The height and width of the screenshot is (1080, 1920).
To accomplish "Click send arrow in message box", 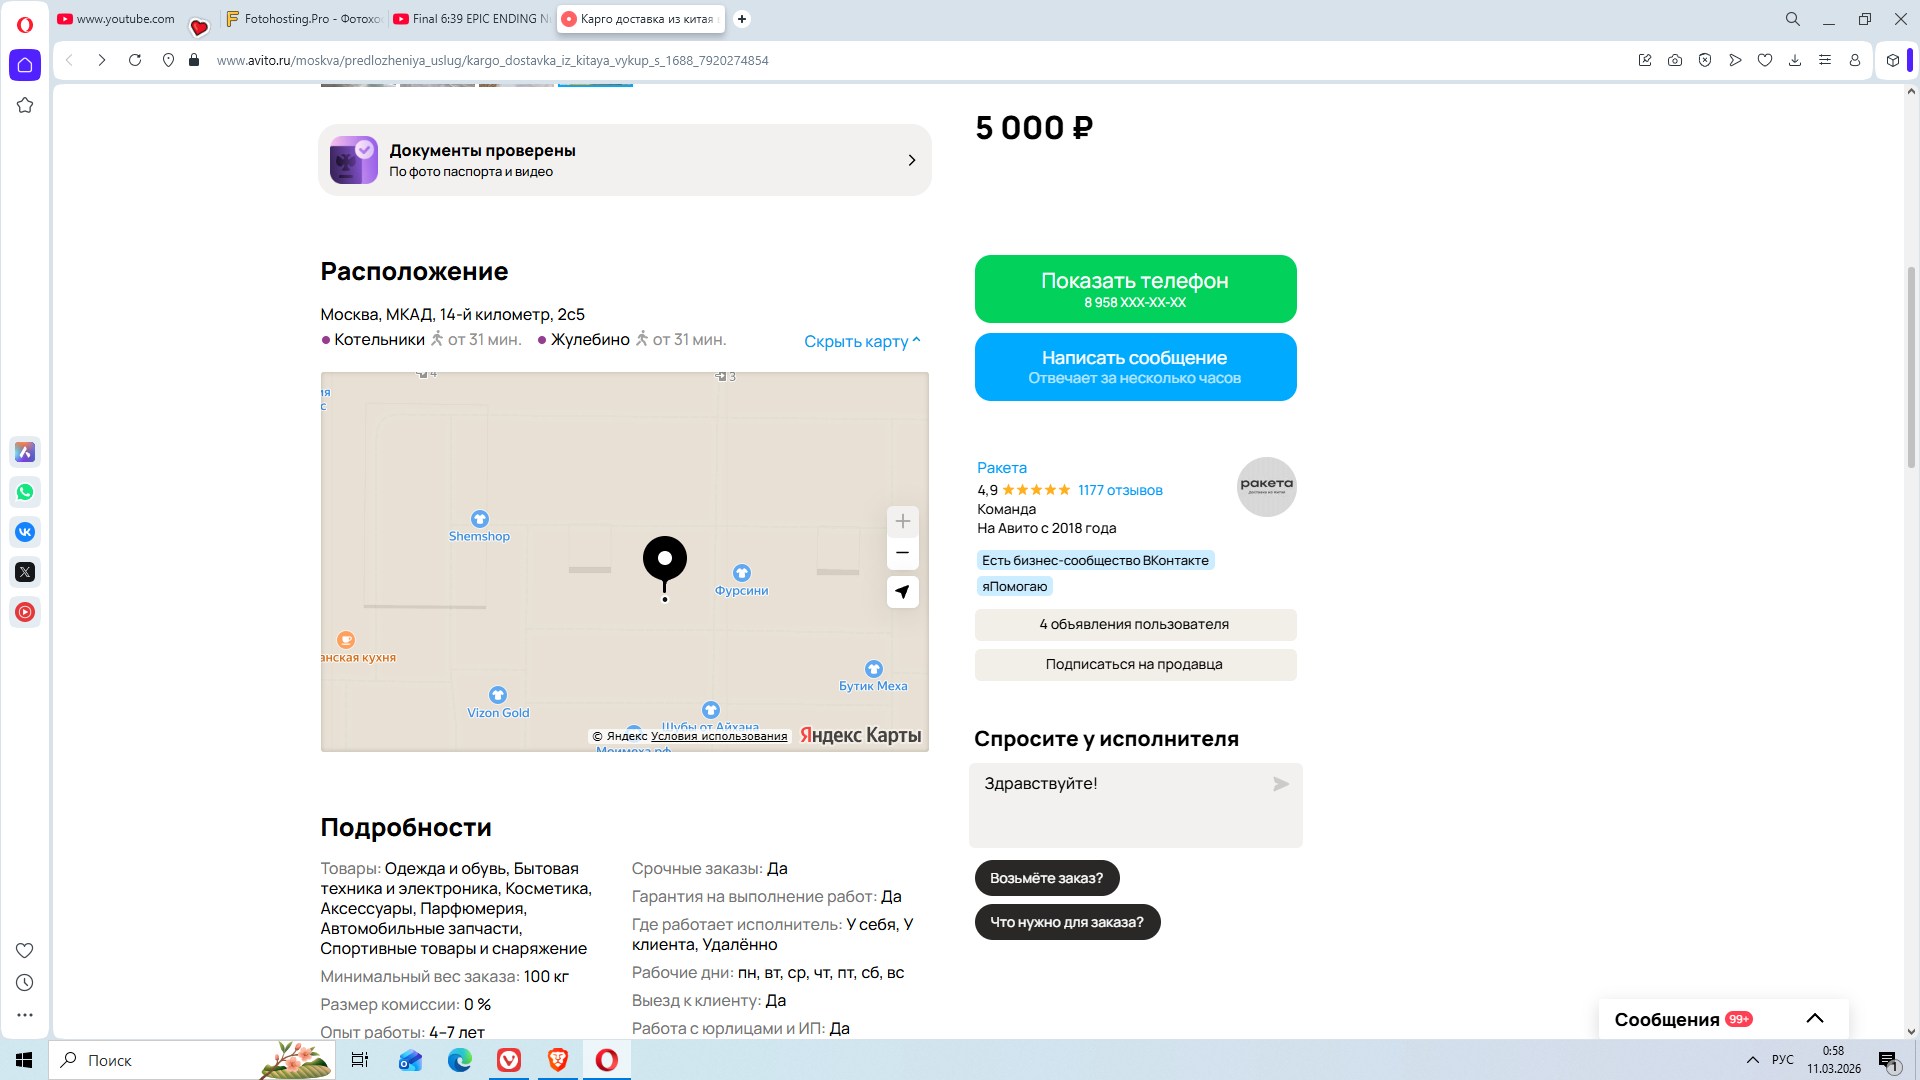I will point(1280,784).
